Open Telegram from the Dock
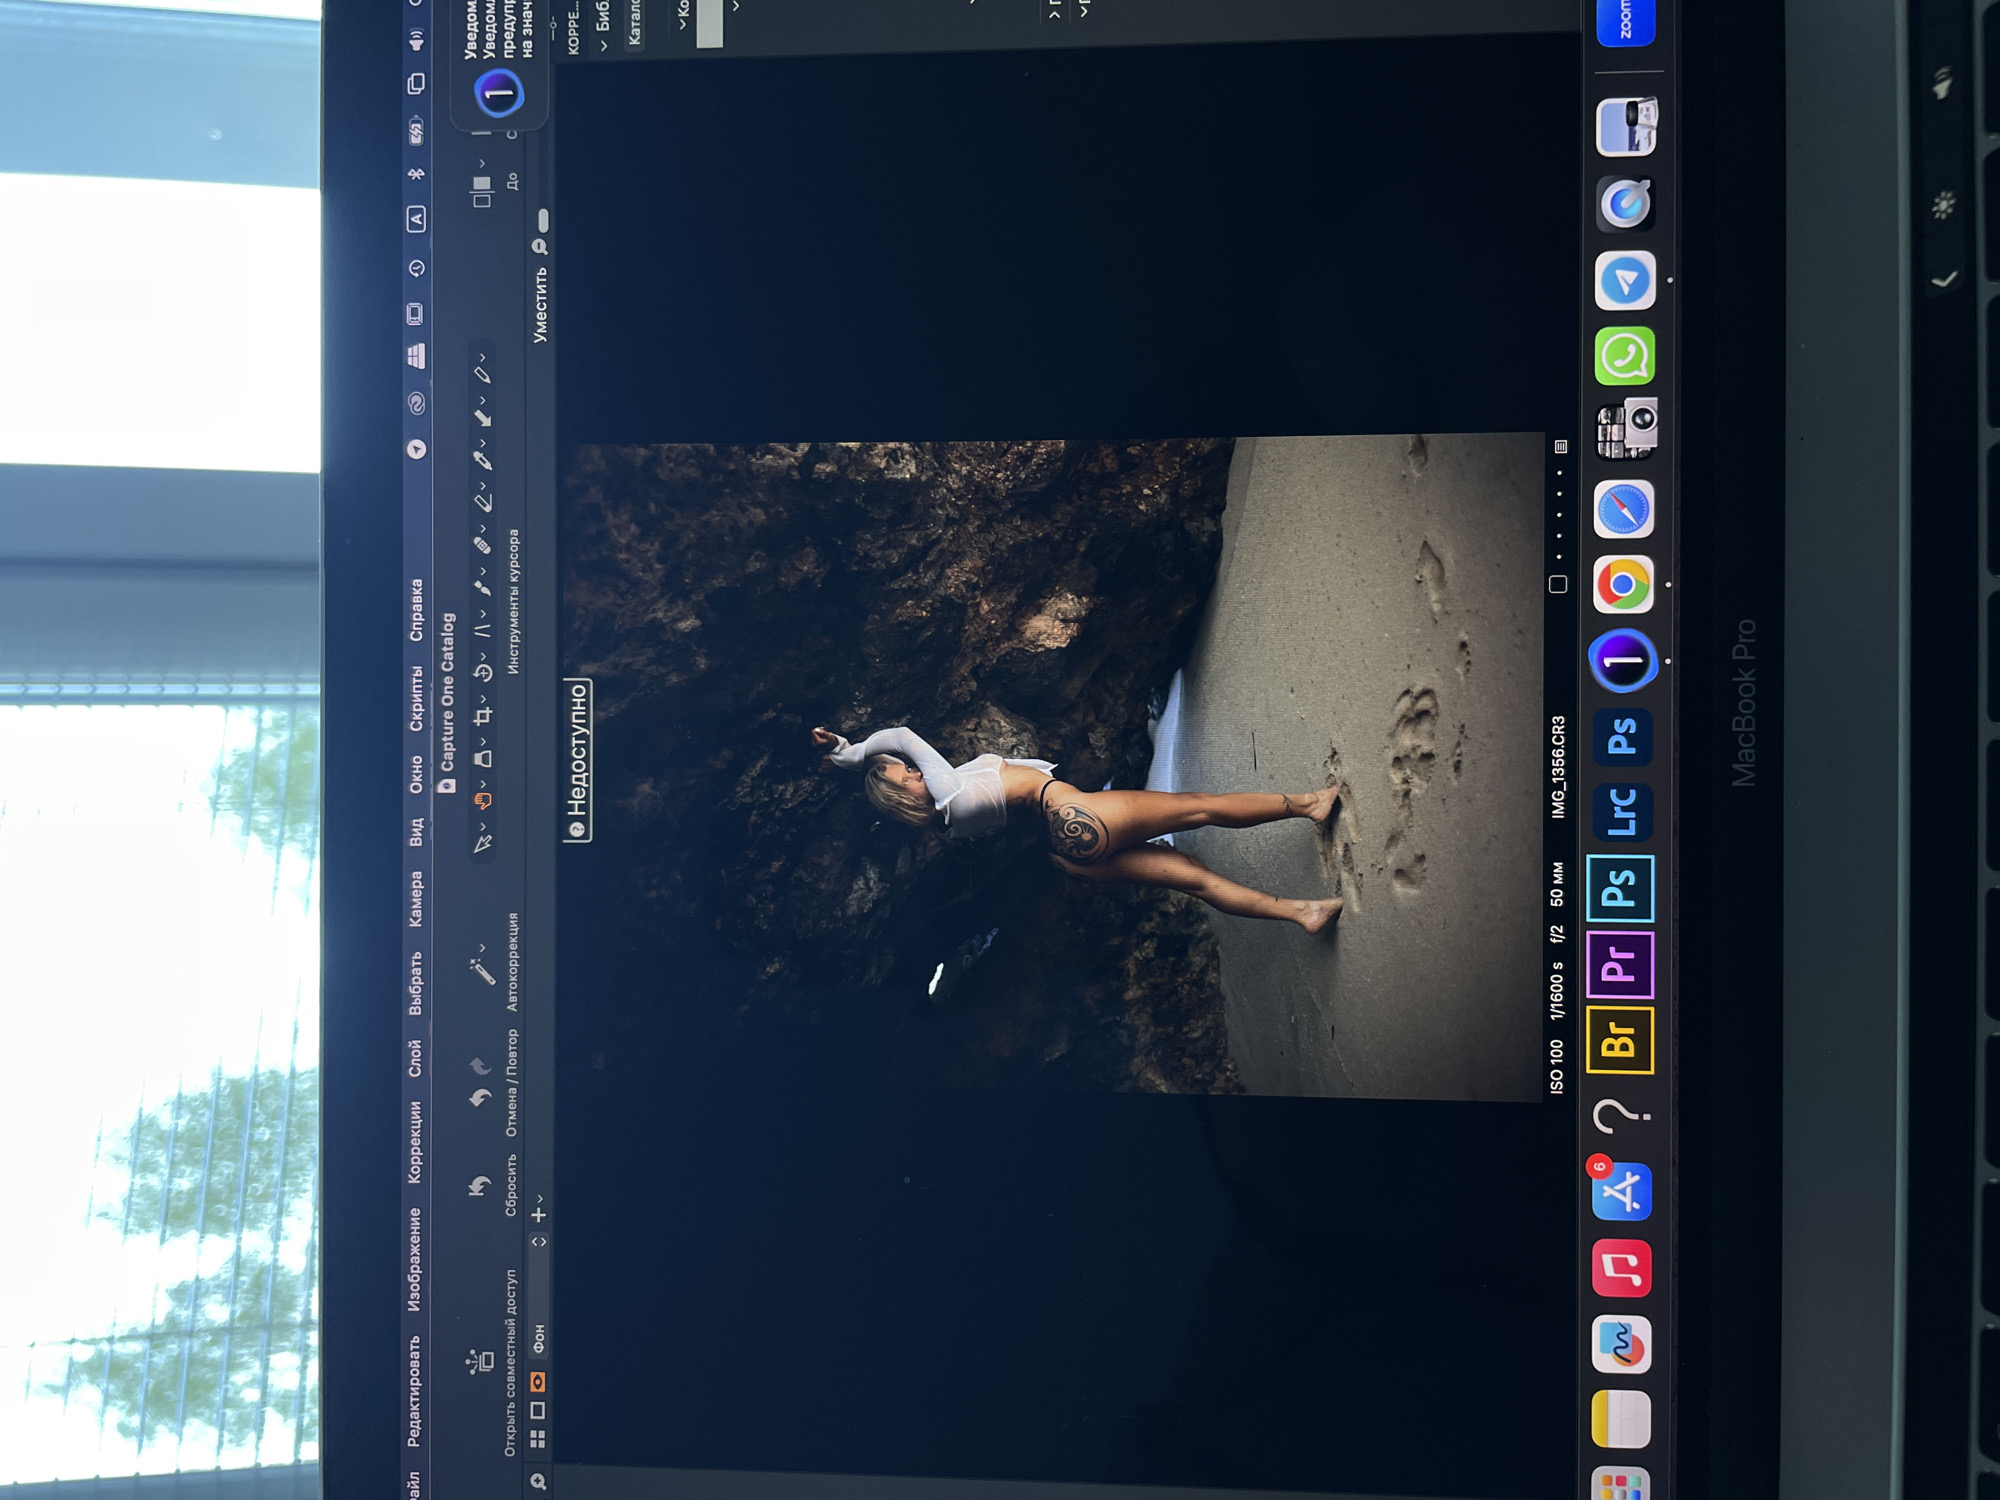The height and width of the screenshot is (1500, 2000). (x=1624, y=281)
